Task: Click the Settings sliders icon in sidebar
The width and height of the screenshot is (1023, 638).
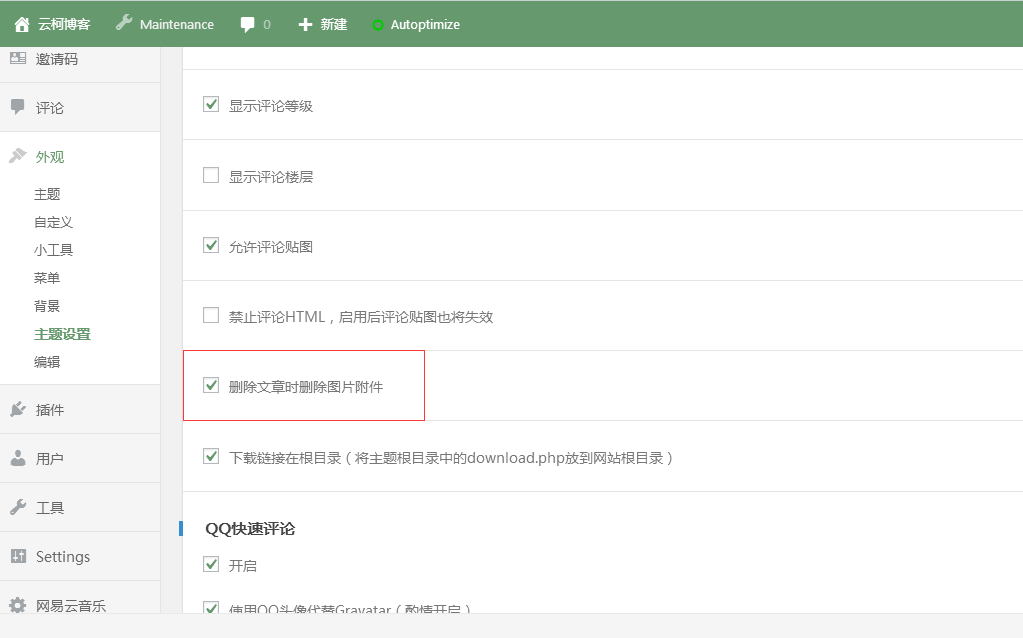Action: pyautogui.click(x=18, y=556)
